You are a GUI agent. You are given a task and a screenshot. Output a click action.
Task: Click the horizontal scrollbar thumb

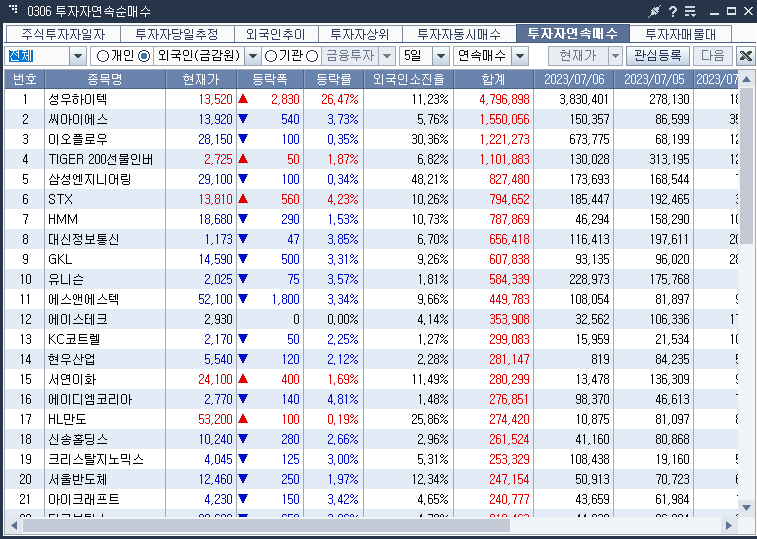click(266, 525)
